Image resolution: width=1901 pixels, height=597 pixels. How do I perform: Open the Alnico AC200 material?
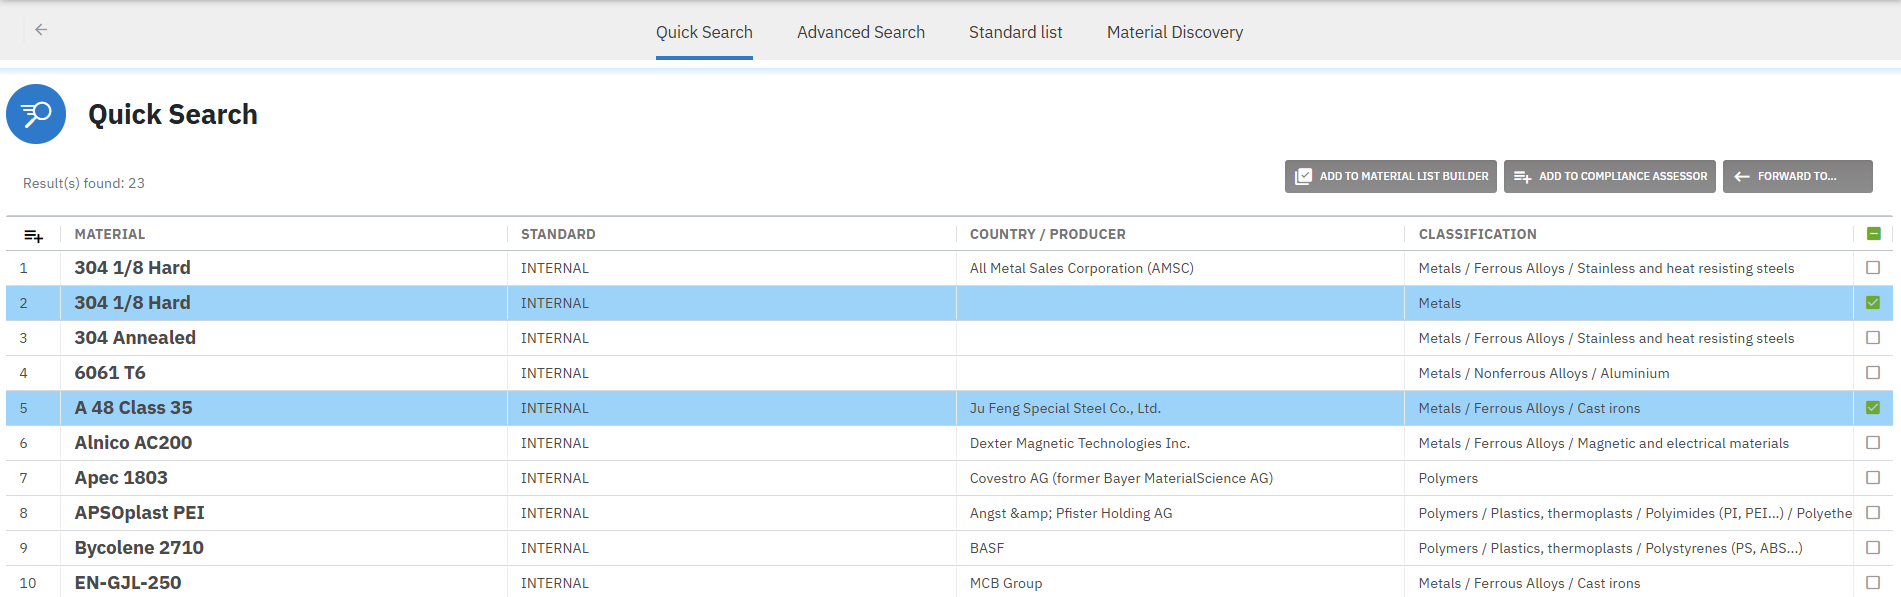coord(133,443)
